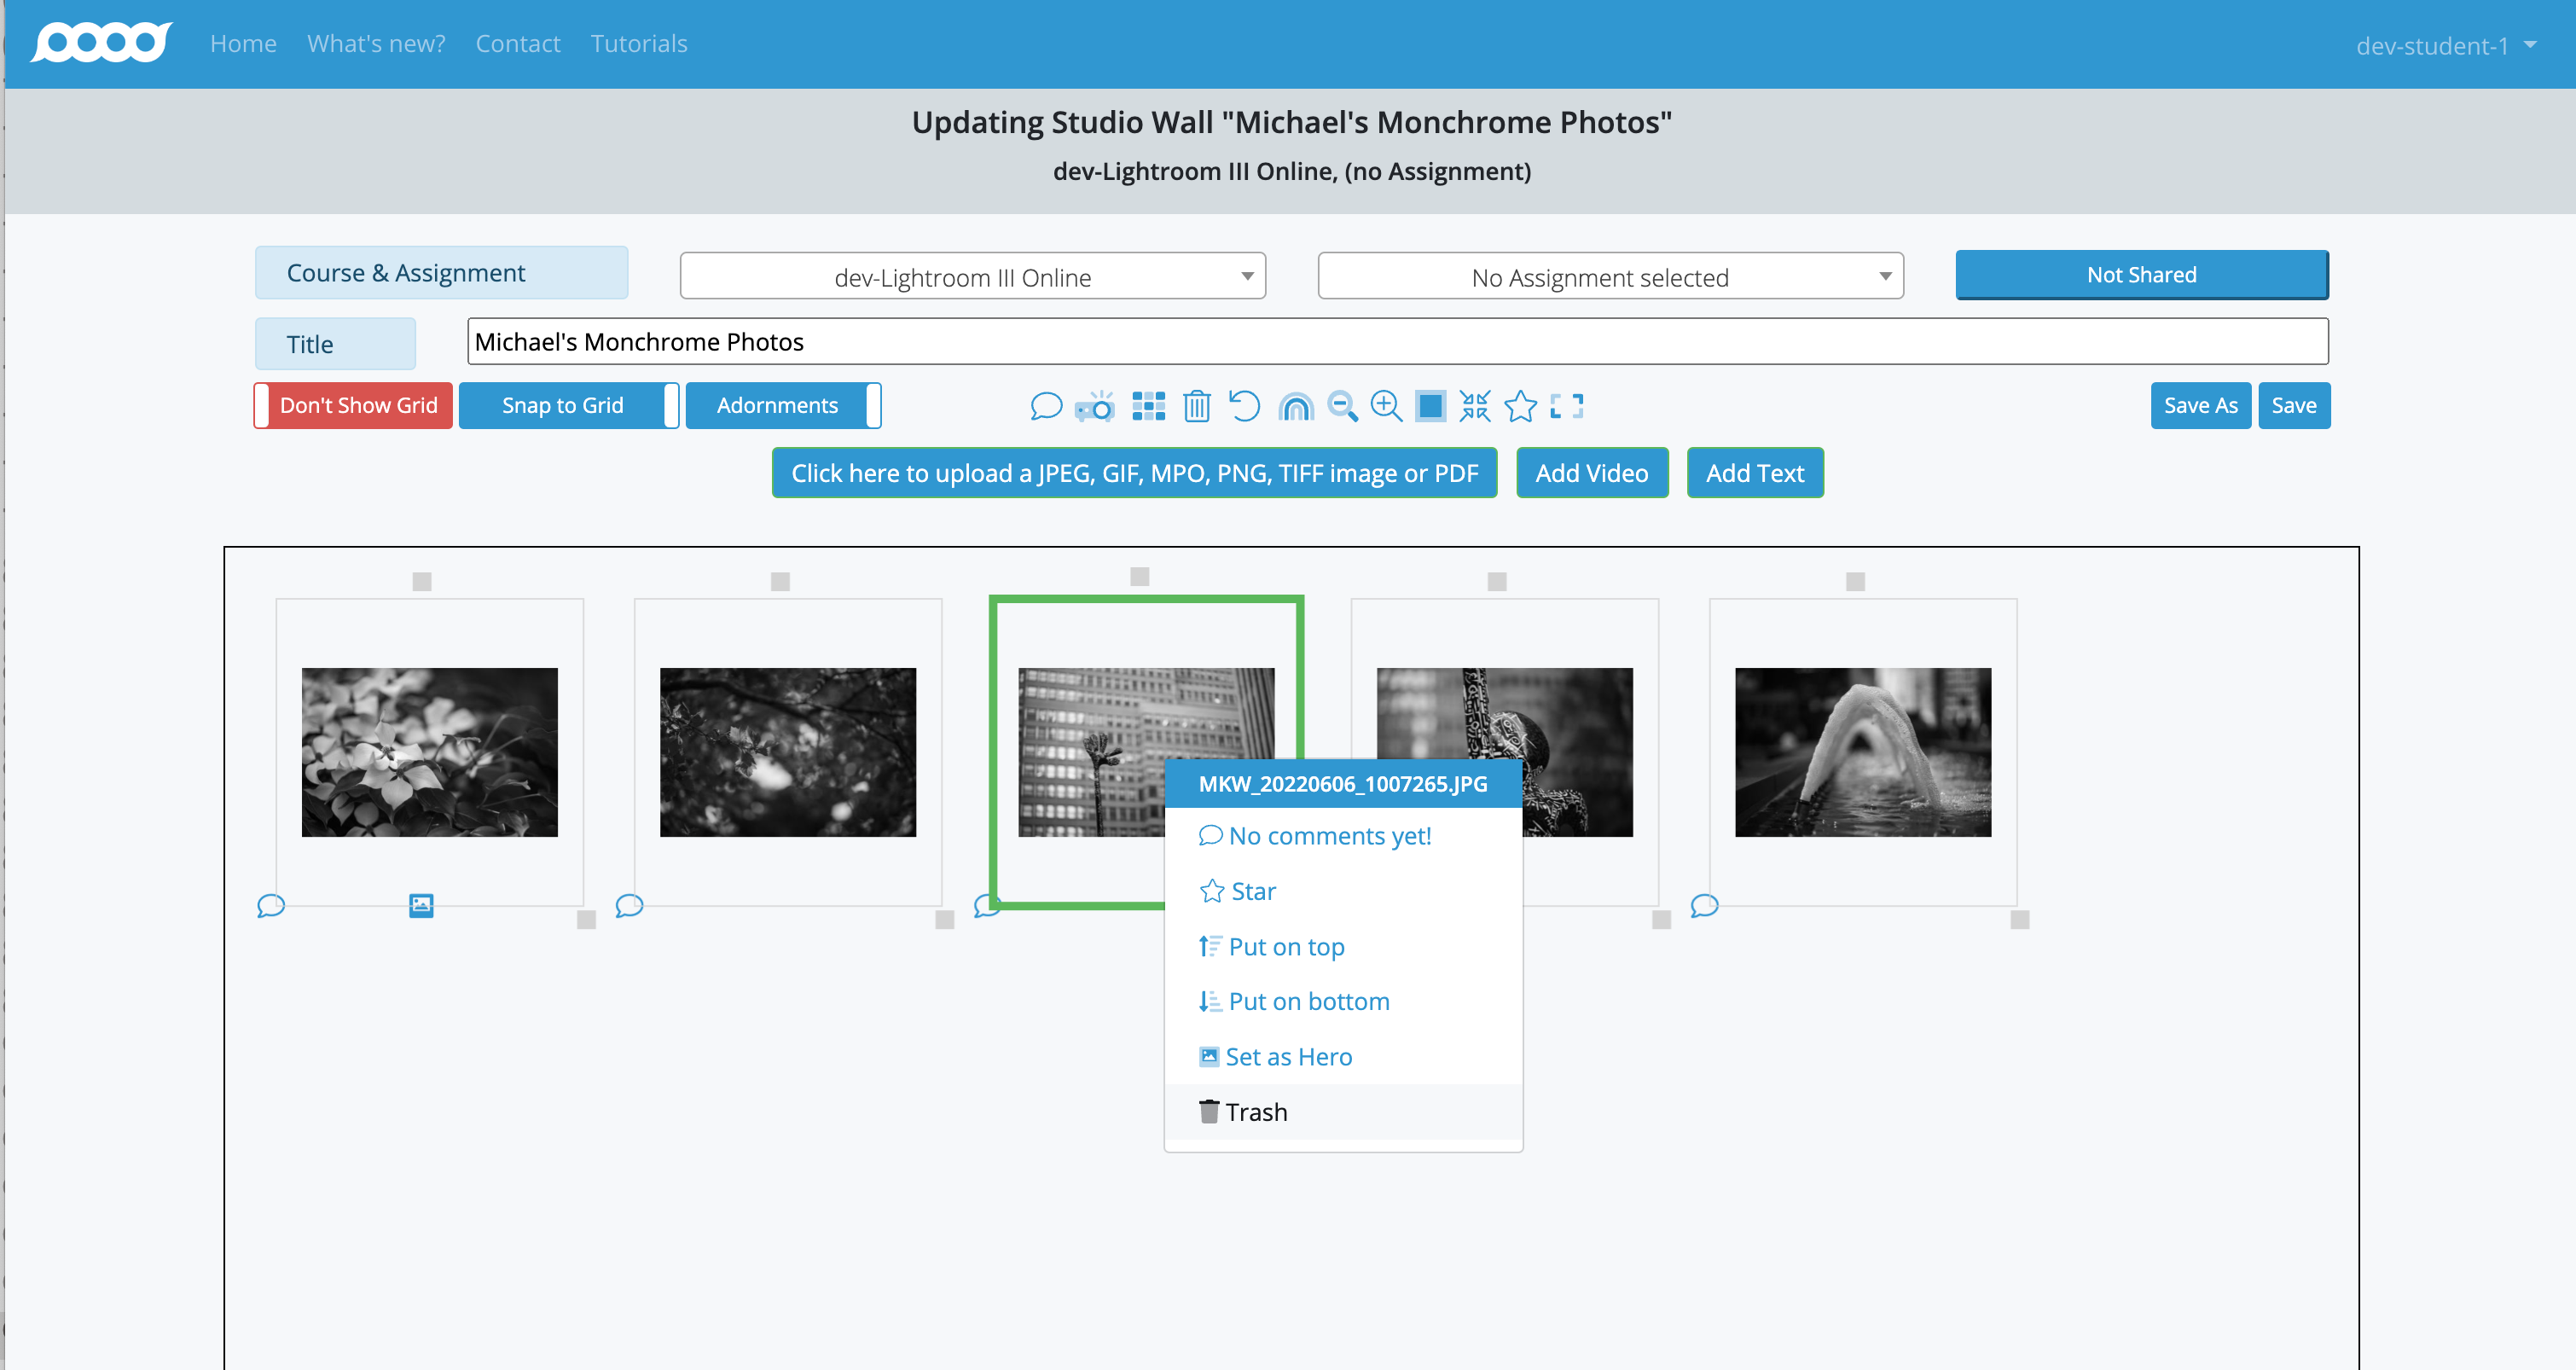Viewport: 2576px width, 1370px height.
Task: Click the Course & Assignment label
Action: (441, 272)
